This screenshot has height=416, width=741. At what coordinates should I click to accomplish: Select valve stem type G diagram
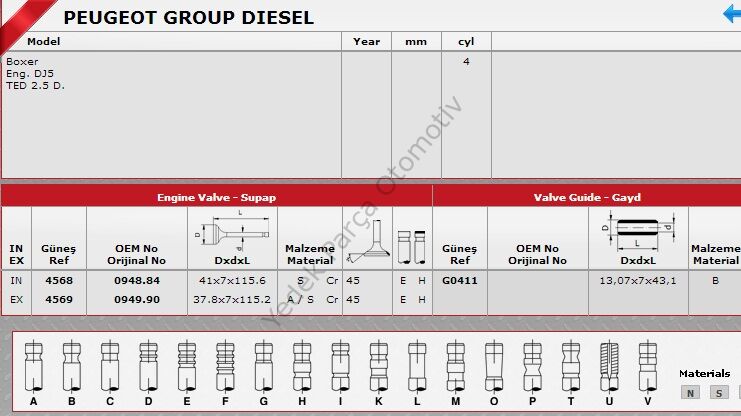[264, 366]
